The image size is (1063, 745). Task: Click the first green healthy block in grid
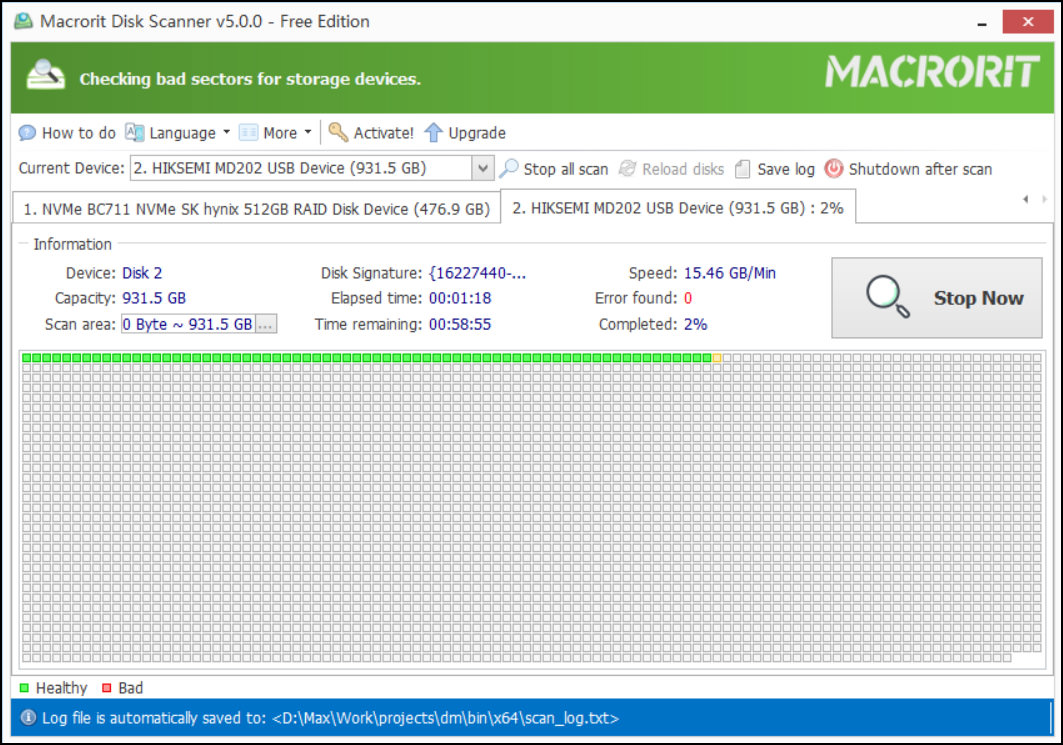[x=26, y=358]
